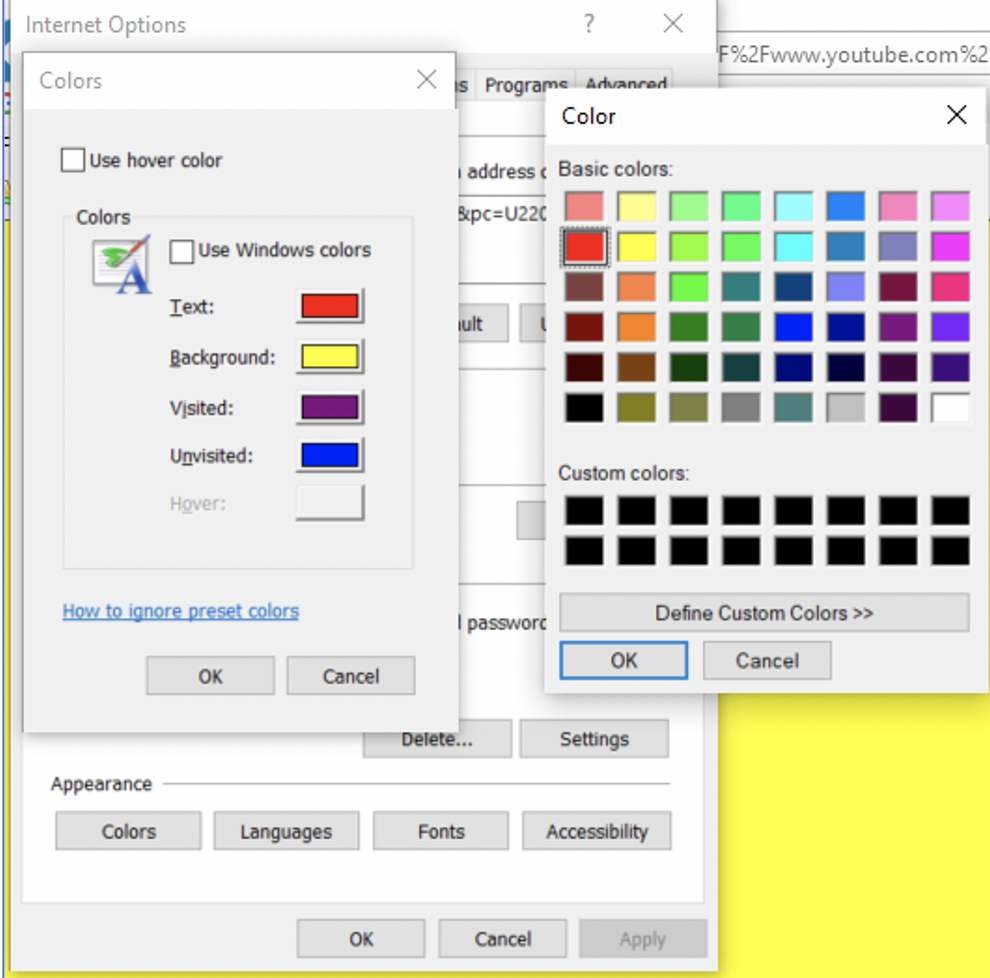Check Use Windows colors
The width and height of the screenshot is (990, 978).
click(182, 252)
